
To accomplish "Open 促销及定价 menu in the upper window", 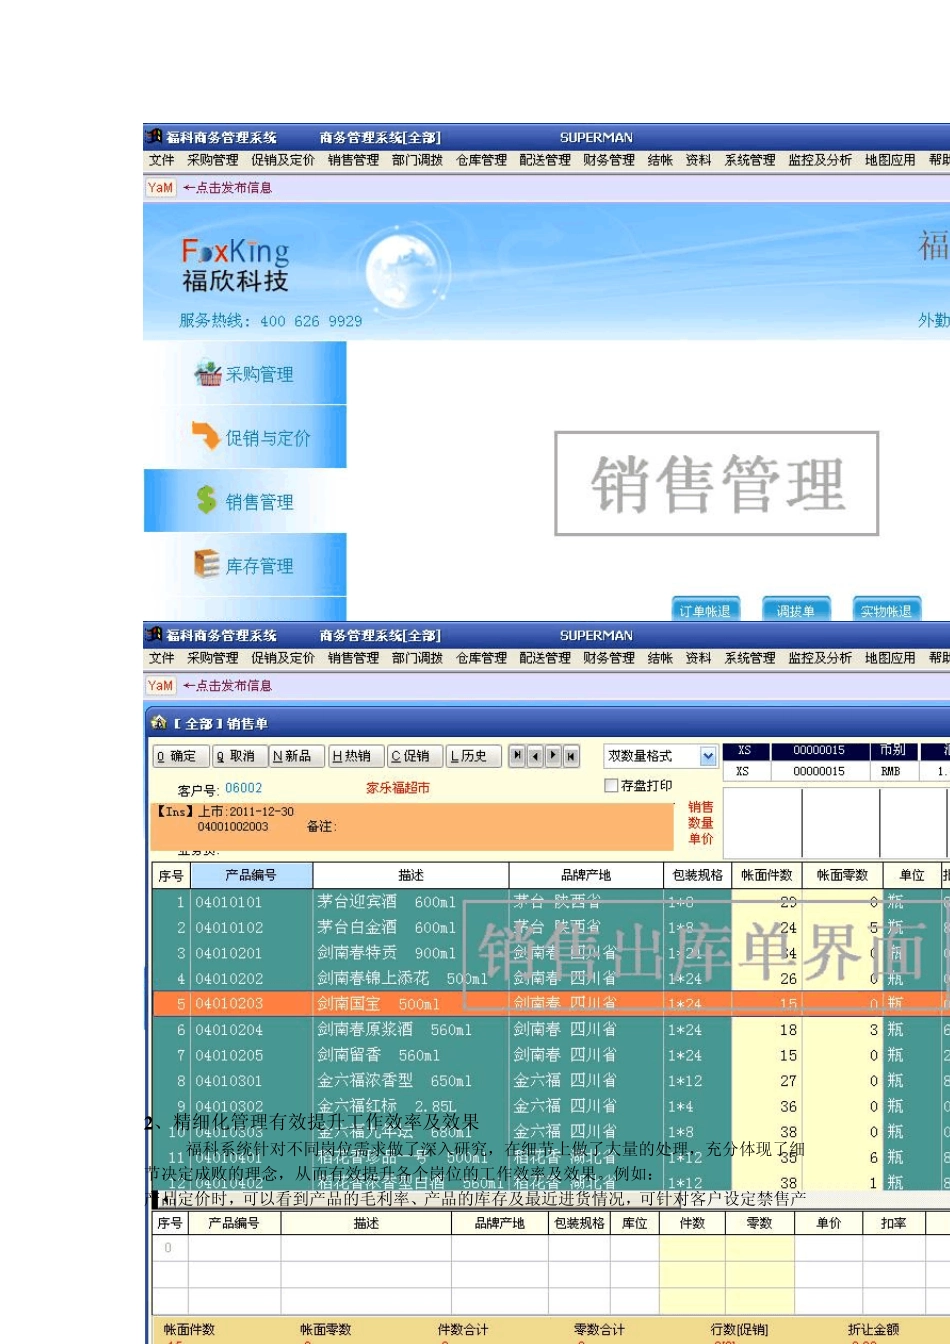I will point(283,160).
